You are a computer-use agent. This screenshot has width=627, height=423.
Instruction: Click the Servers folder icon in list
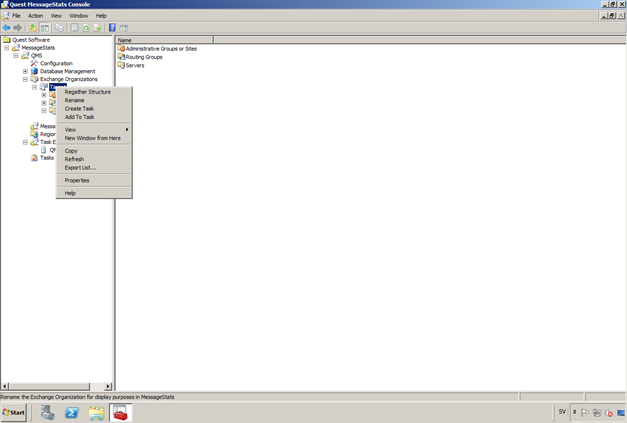(x=121, y=65)
